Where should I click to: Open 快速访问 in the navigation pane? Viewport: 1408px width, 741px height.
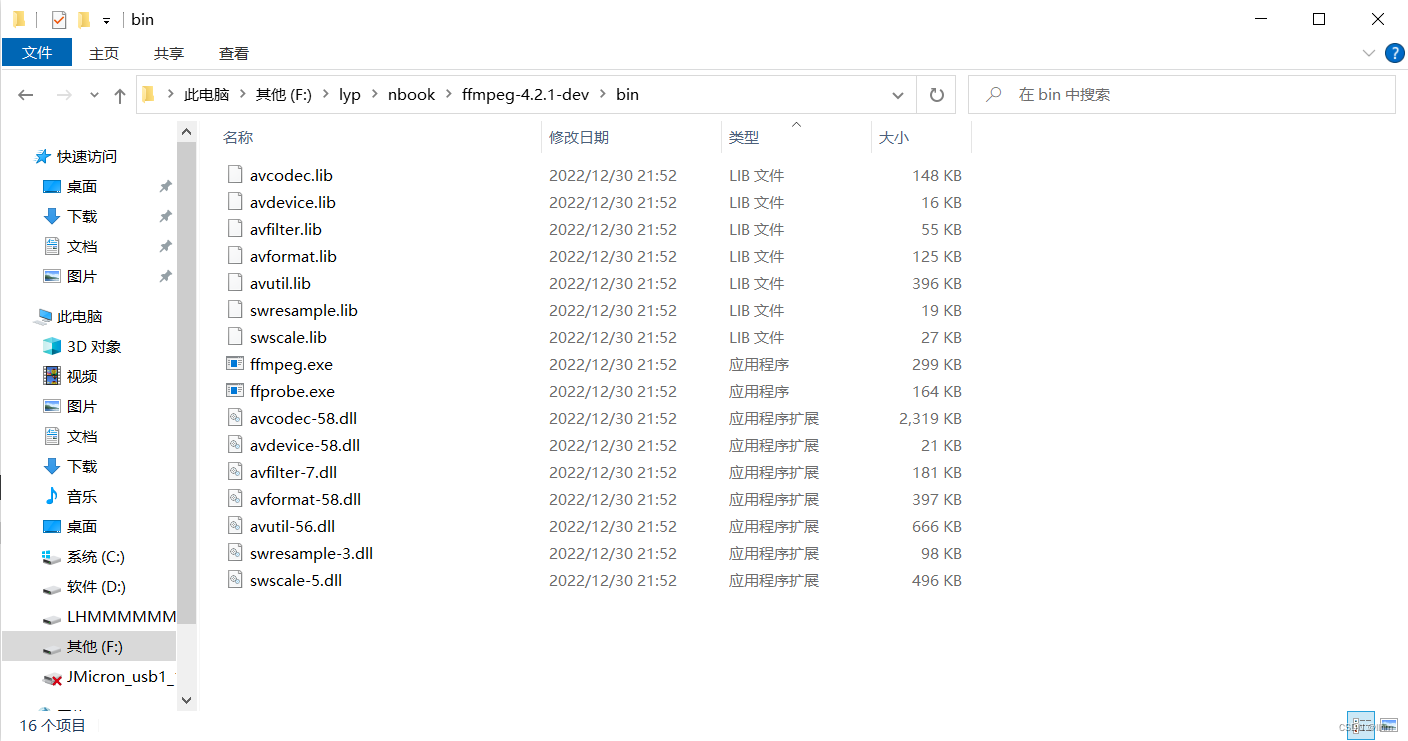pos(87,156)
